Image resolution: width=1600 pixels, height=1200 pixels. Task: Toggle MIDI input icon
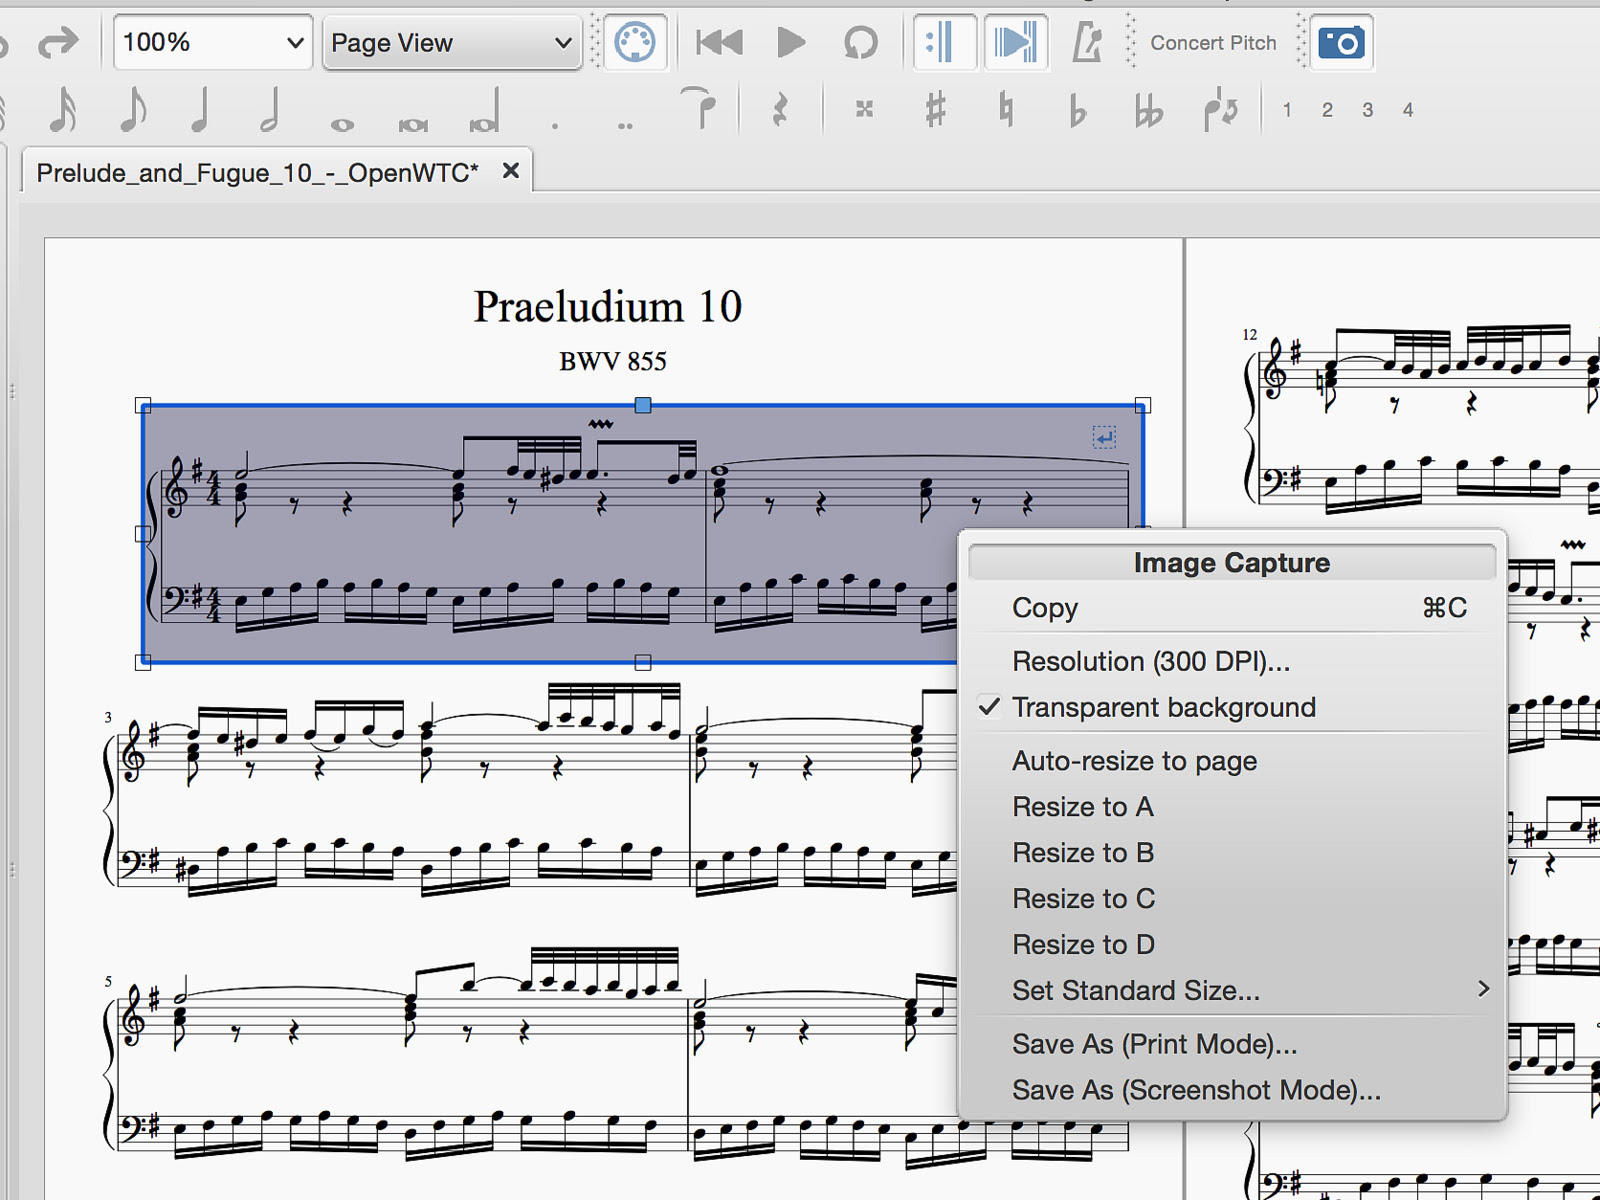point(635,43)
